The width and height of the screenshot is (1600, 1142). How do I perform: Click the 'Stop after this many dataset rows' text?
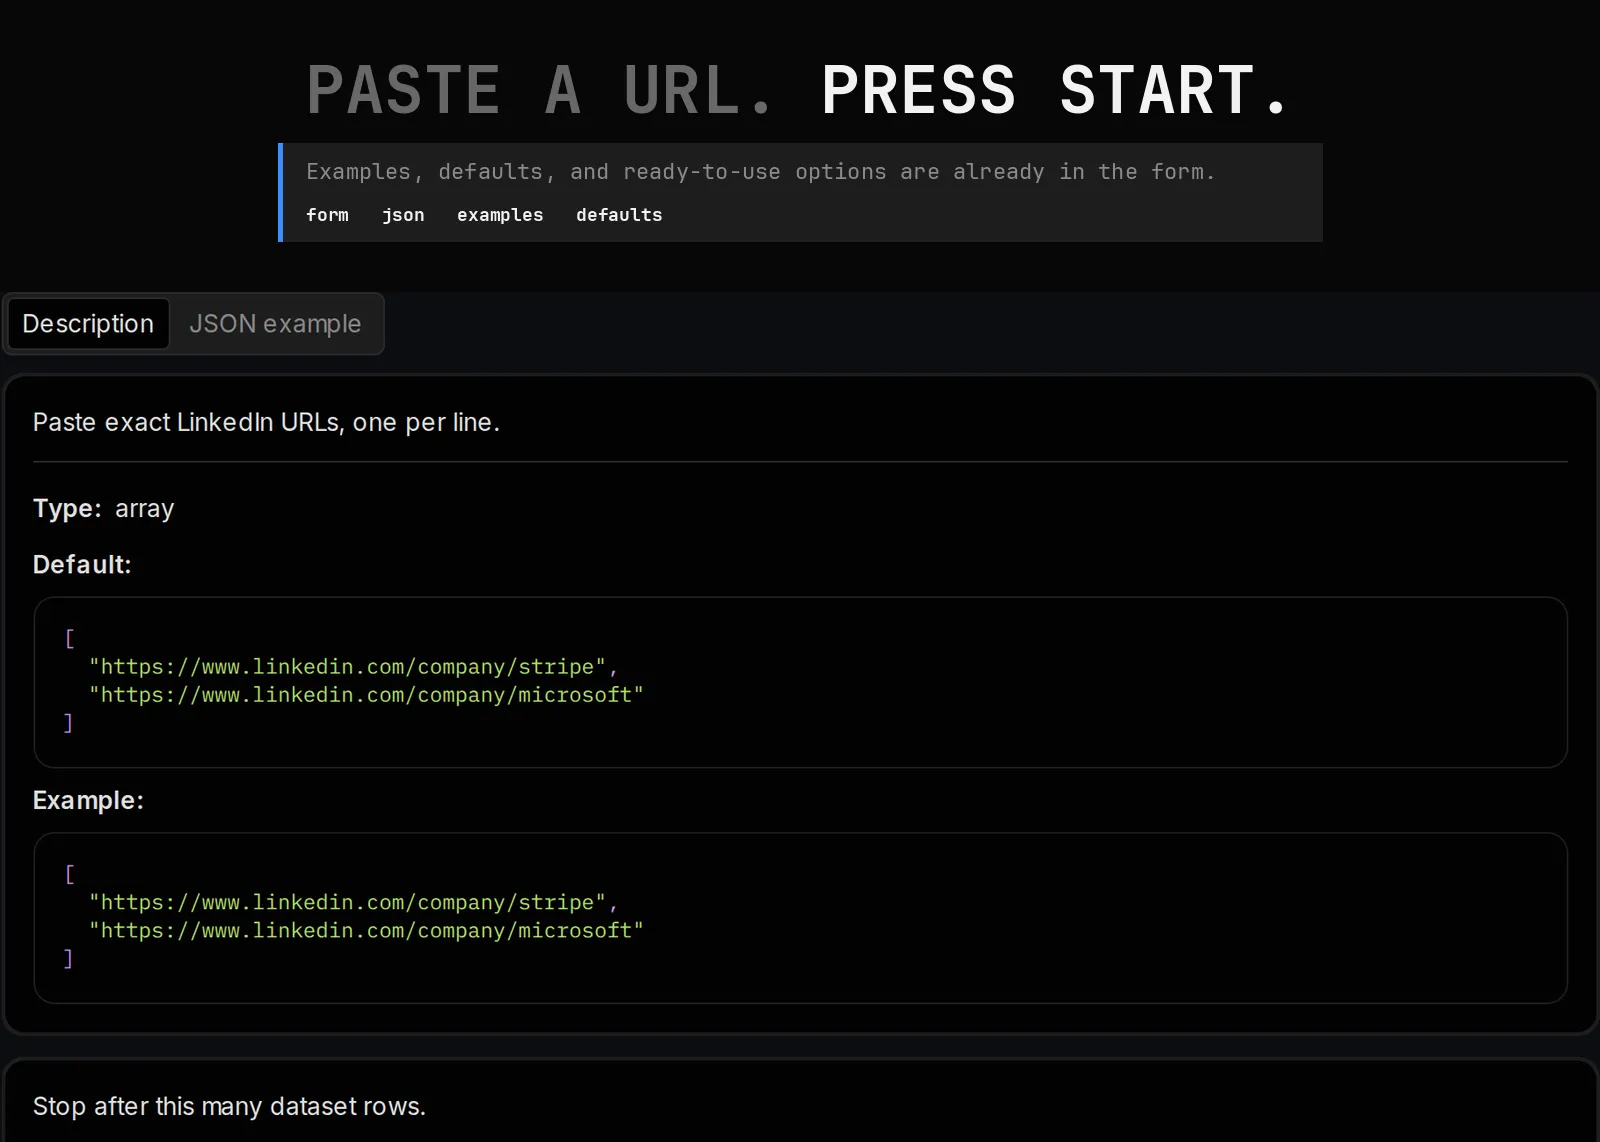[229, 1106]
